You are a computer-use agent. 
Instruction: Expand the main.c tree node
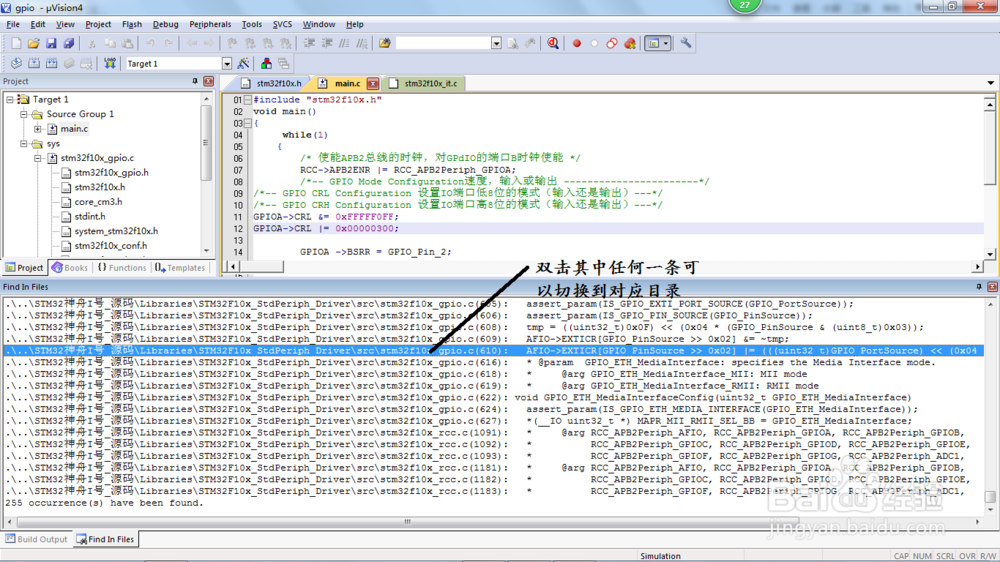(38, 129)
